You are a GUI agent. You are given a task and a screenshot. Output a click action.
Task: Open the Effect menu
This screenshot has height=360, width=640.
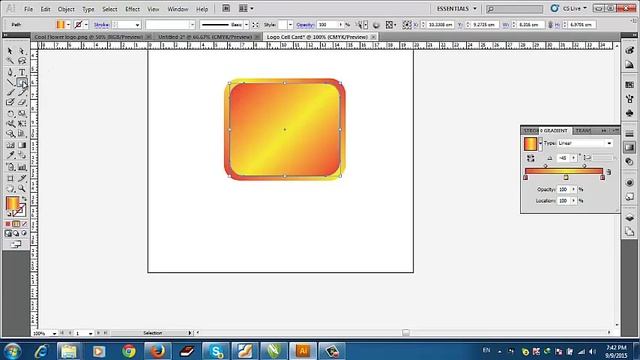(x=132, y=9)
